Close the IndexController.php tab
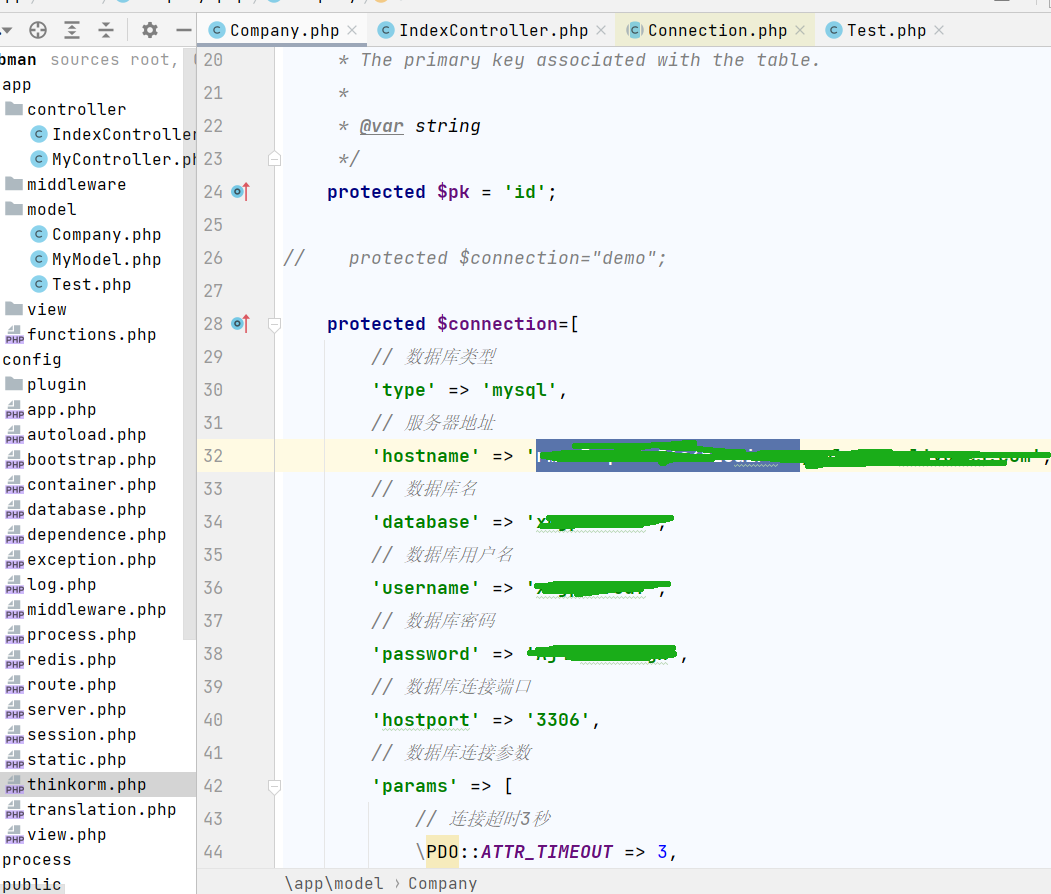The image size is (1051, 894). (x=601, y=30)
